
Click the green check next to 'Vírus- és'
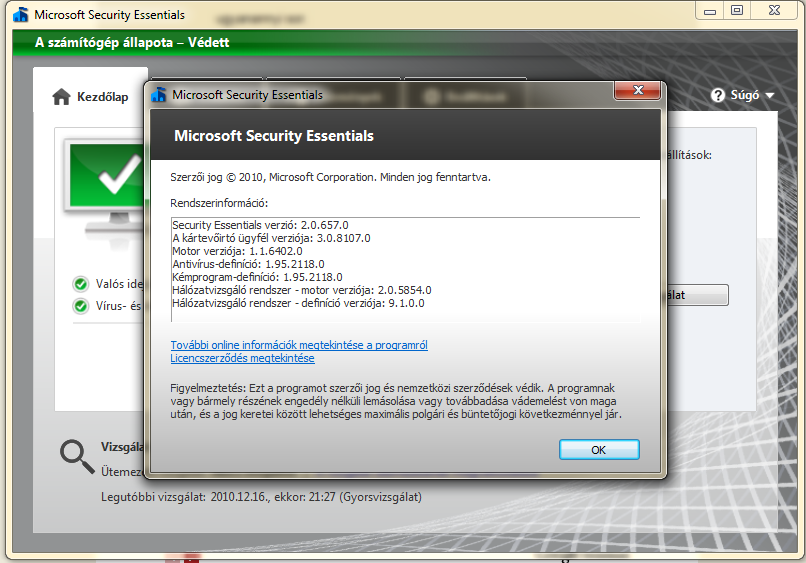pyautogui.click(x=80, y=306)
